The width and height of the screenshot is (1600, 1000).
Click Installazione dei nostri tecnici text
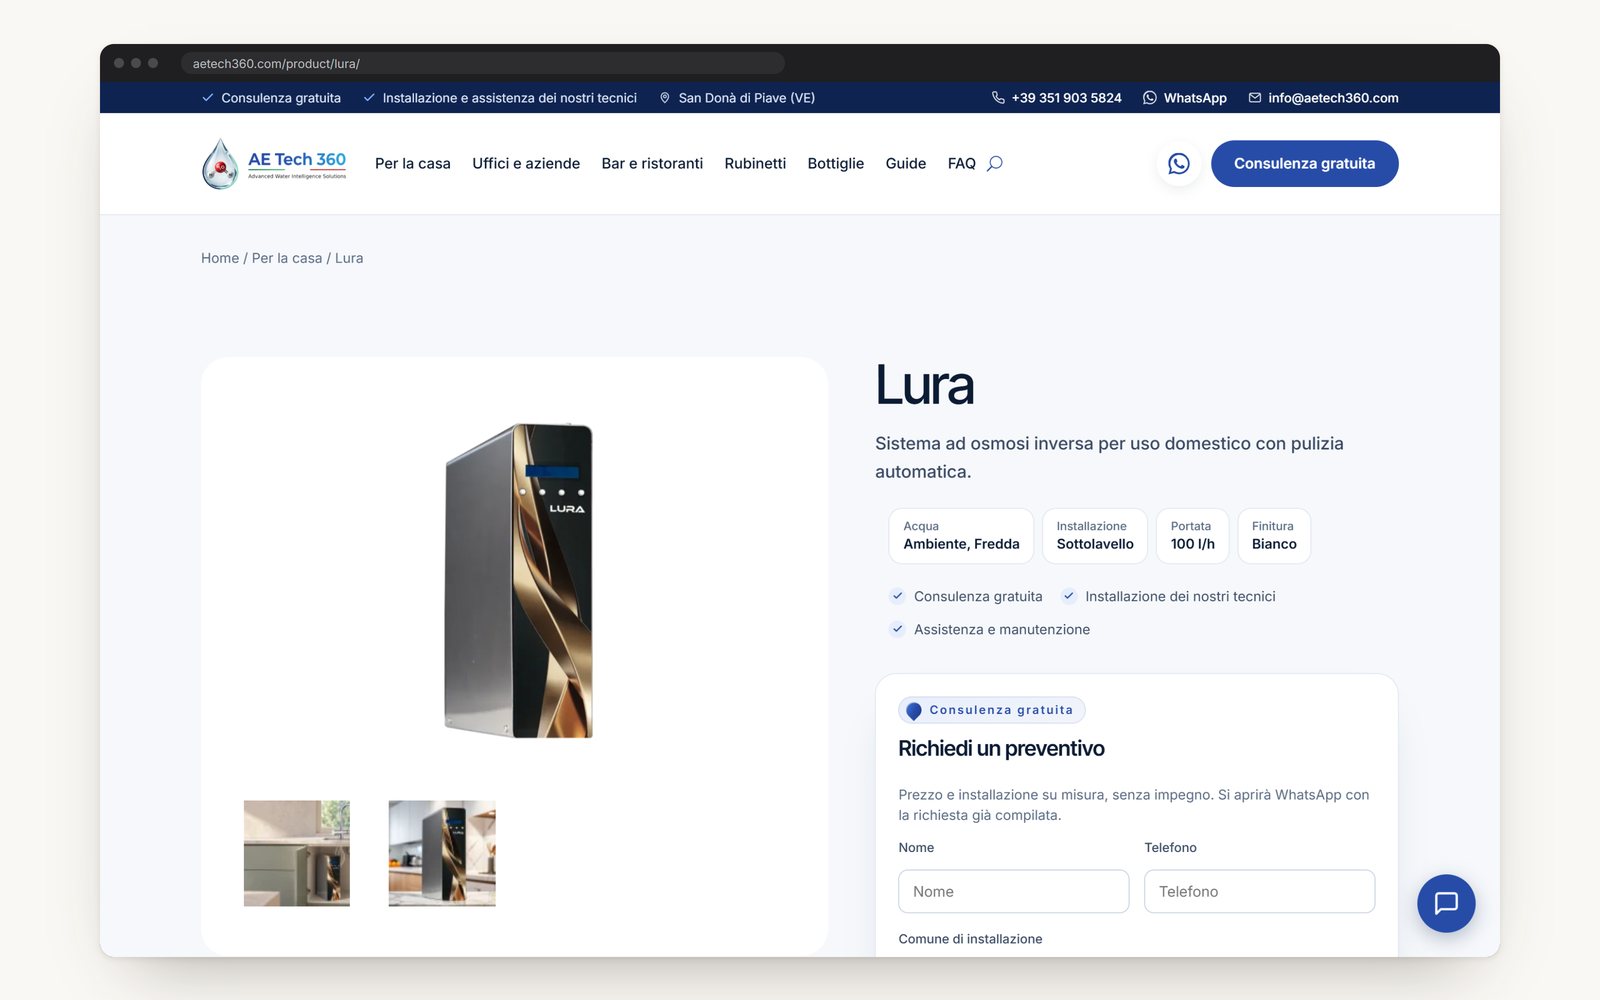pyautogui.click(x=1180, y=596)
